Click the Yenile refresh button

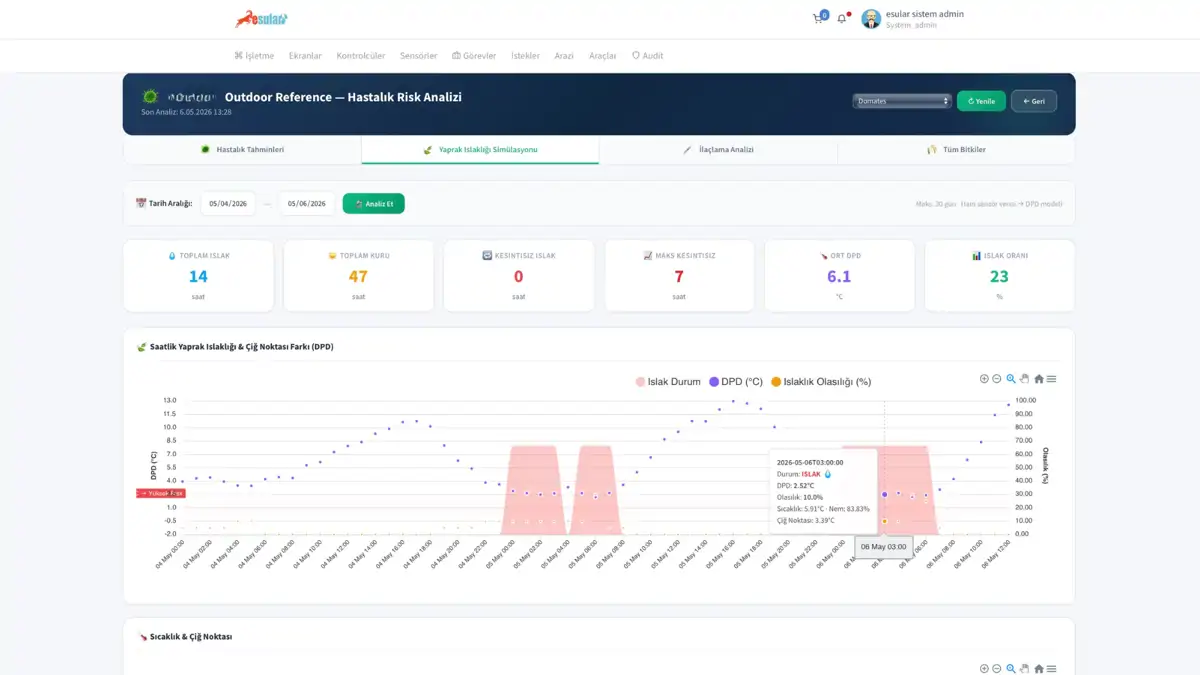[981, 101]
